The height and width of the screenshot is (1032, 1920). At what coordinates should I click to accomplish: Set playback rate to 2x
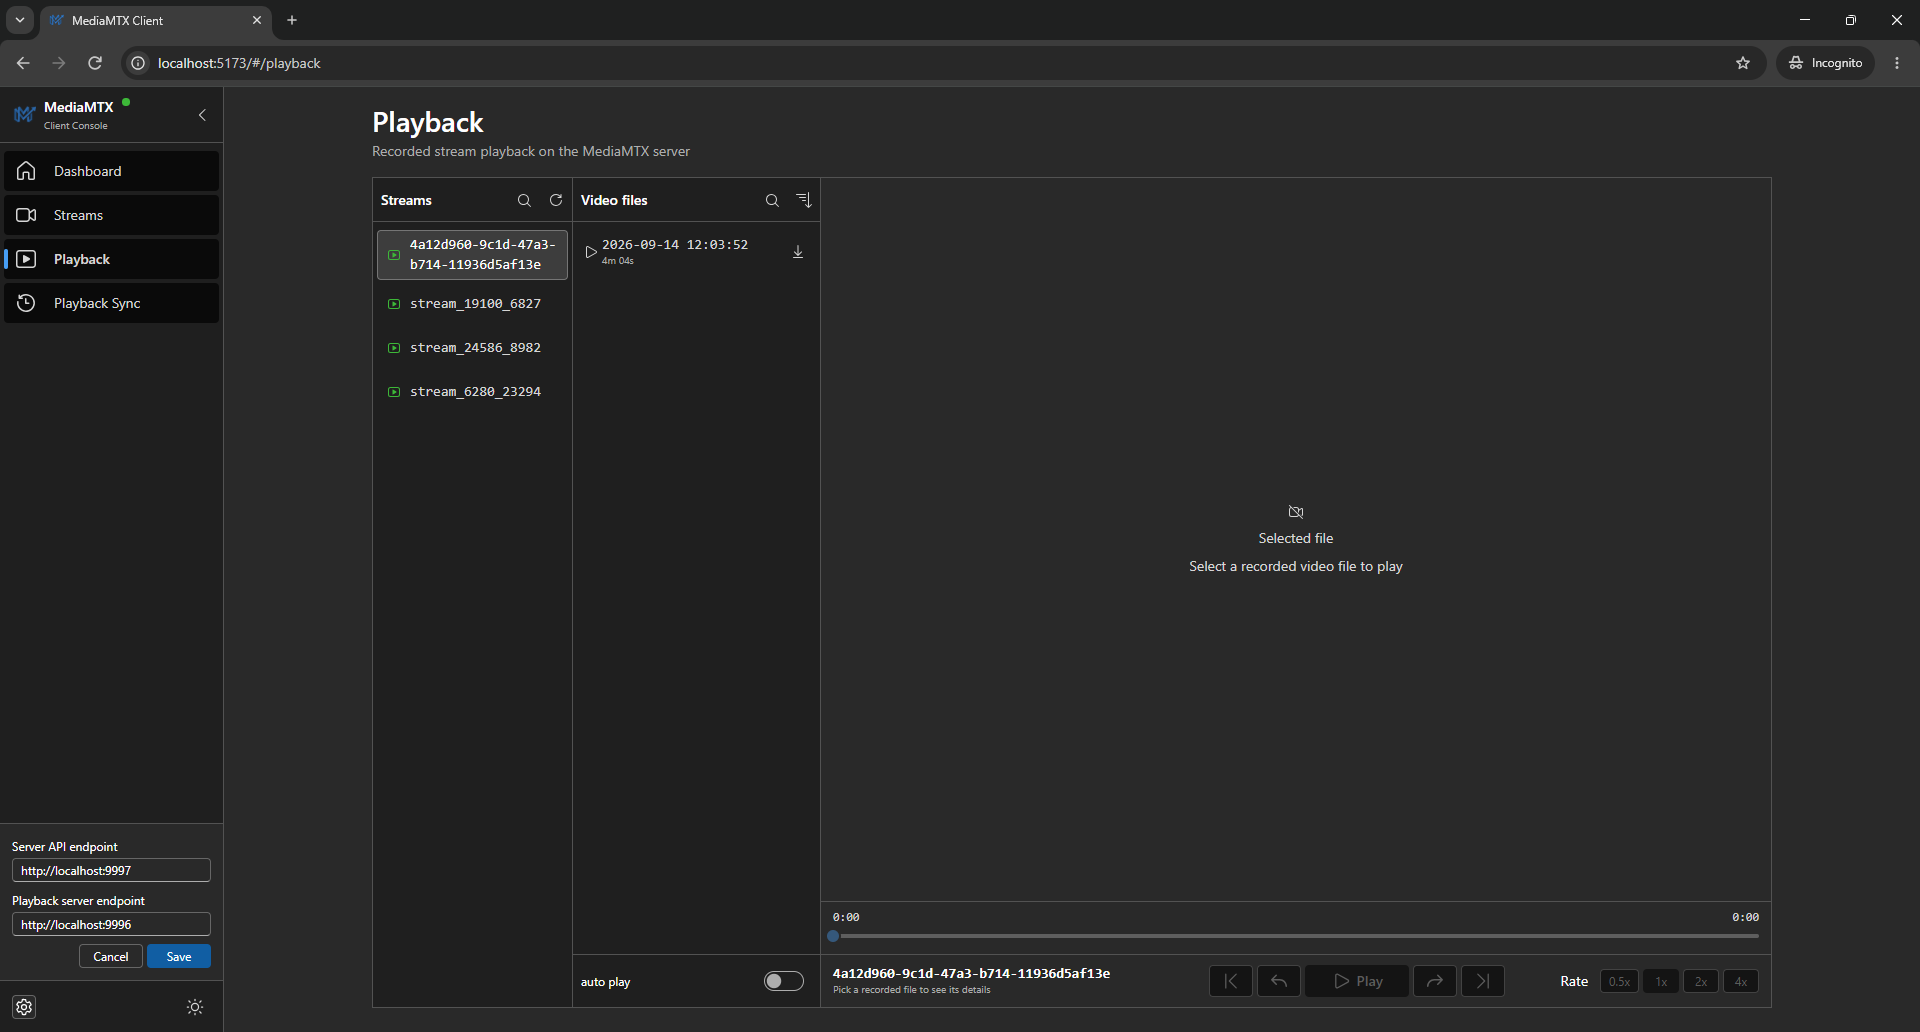[1701, 981]
